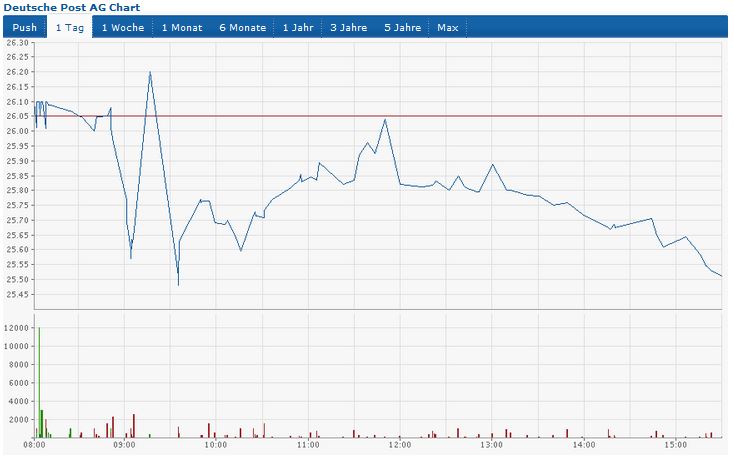Show the 6 Monate chart
Viewport: 734px width, 463px height.
click(x=242, y=27)
